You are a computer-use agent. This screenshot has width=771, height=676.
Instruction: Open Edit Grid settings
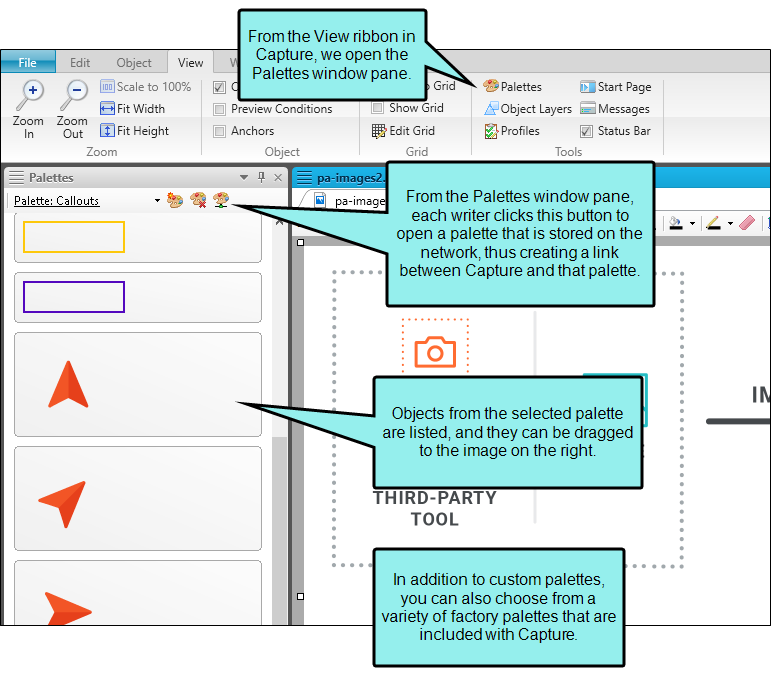(x=403, y=131)
